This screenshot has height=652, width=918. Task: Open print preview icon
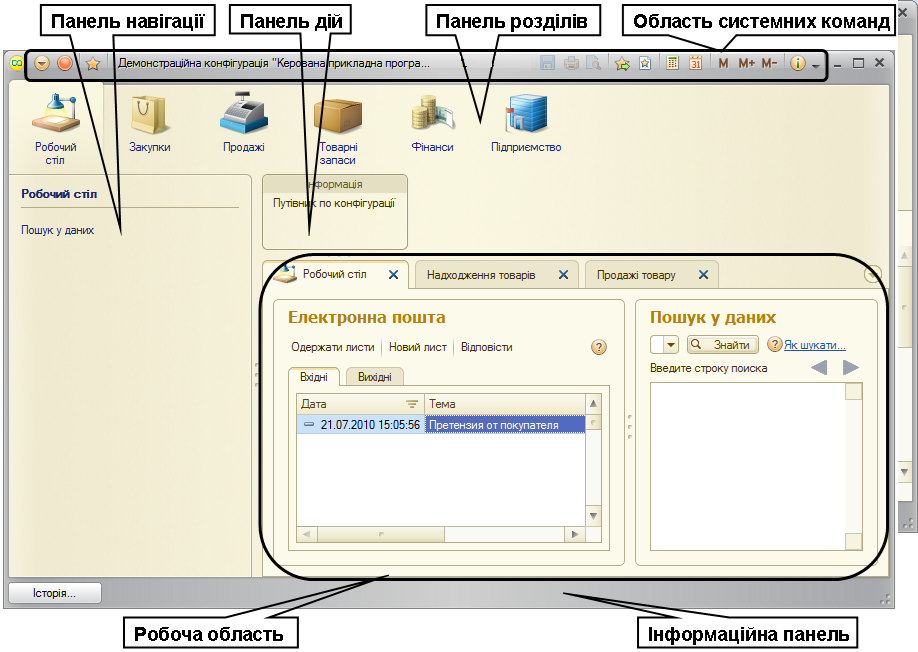594,63
